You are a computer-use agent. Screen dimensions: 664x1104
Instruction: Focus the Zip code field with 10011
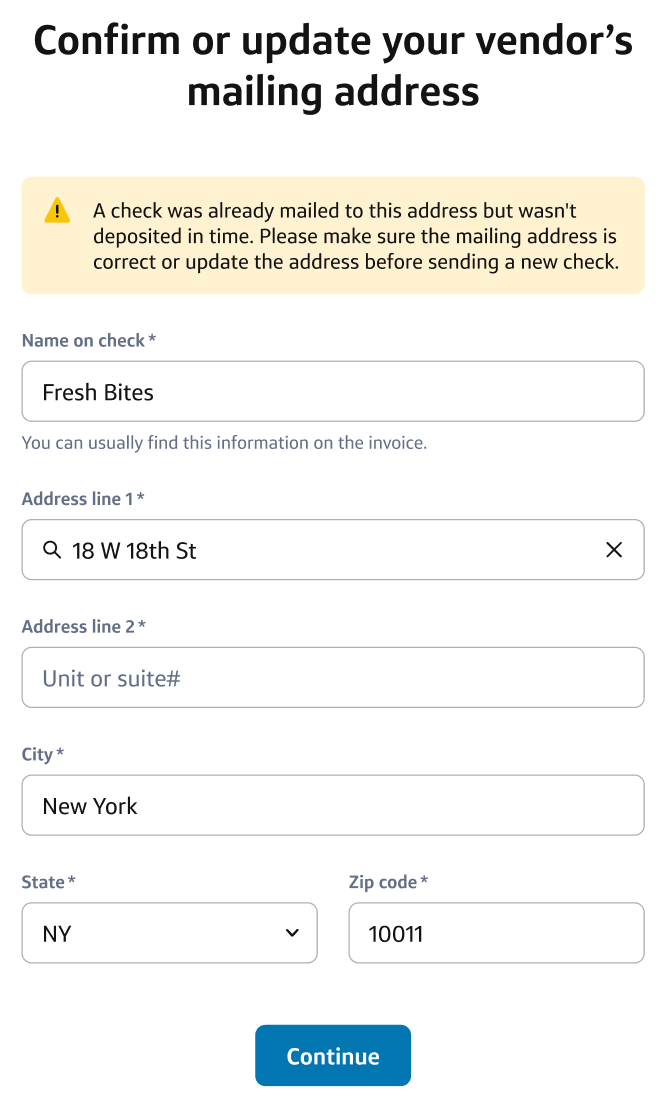[495, 933]
